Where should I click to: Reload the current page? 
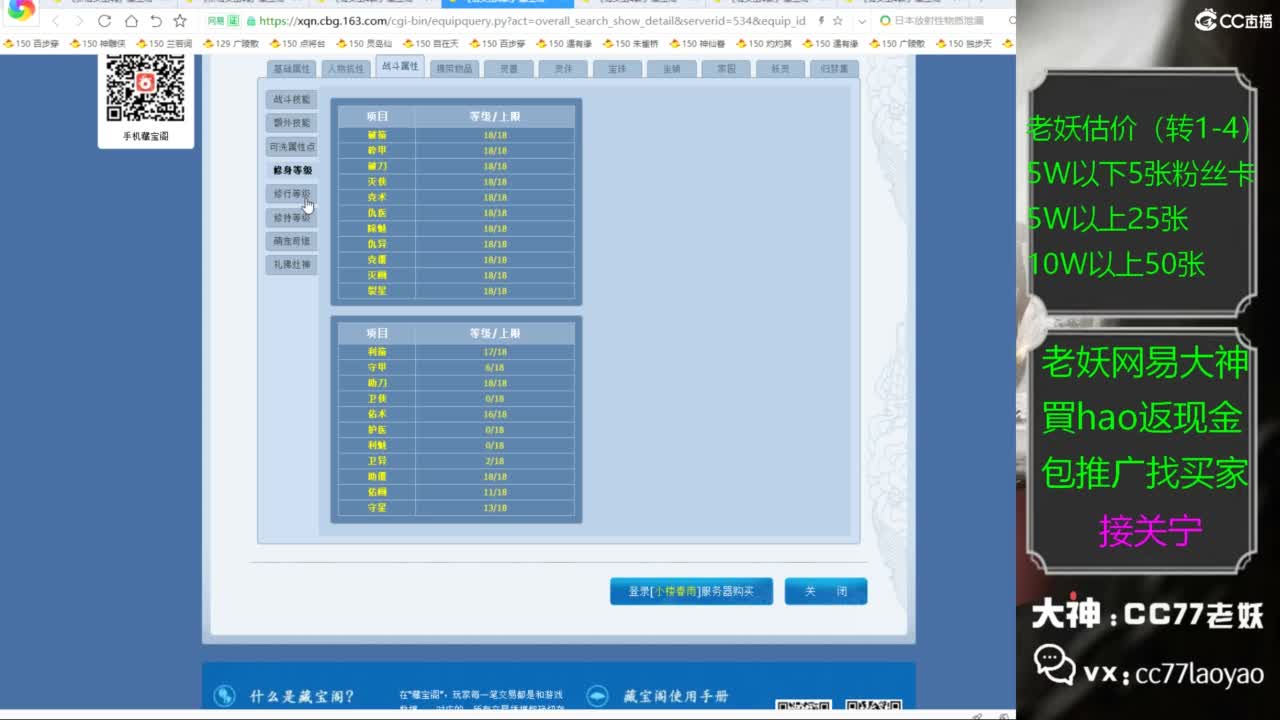[x=105, y=21]
